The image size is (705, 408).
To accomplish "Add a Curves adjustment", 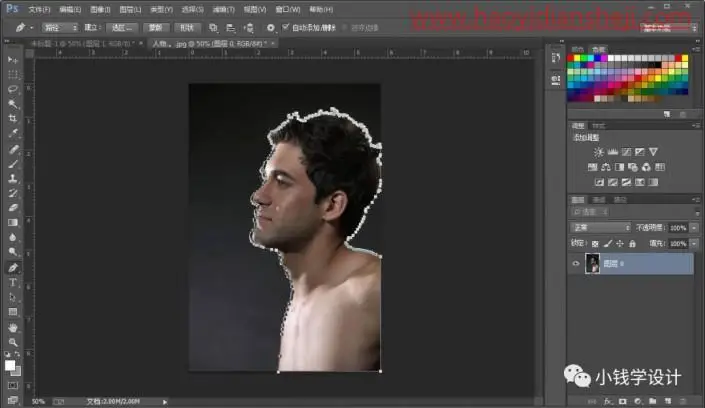I will (626, 152).
